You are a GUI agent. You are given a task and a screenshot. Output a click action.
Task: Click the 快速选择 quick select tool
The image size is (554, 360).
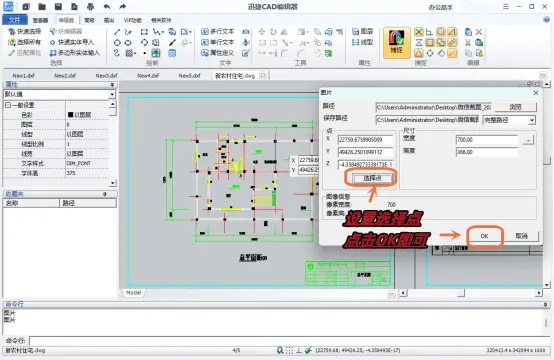(x=25, y=31)
